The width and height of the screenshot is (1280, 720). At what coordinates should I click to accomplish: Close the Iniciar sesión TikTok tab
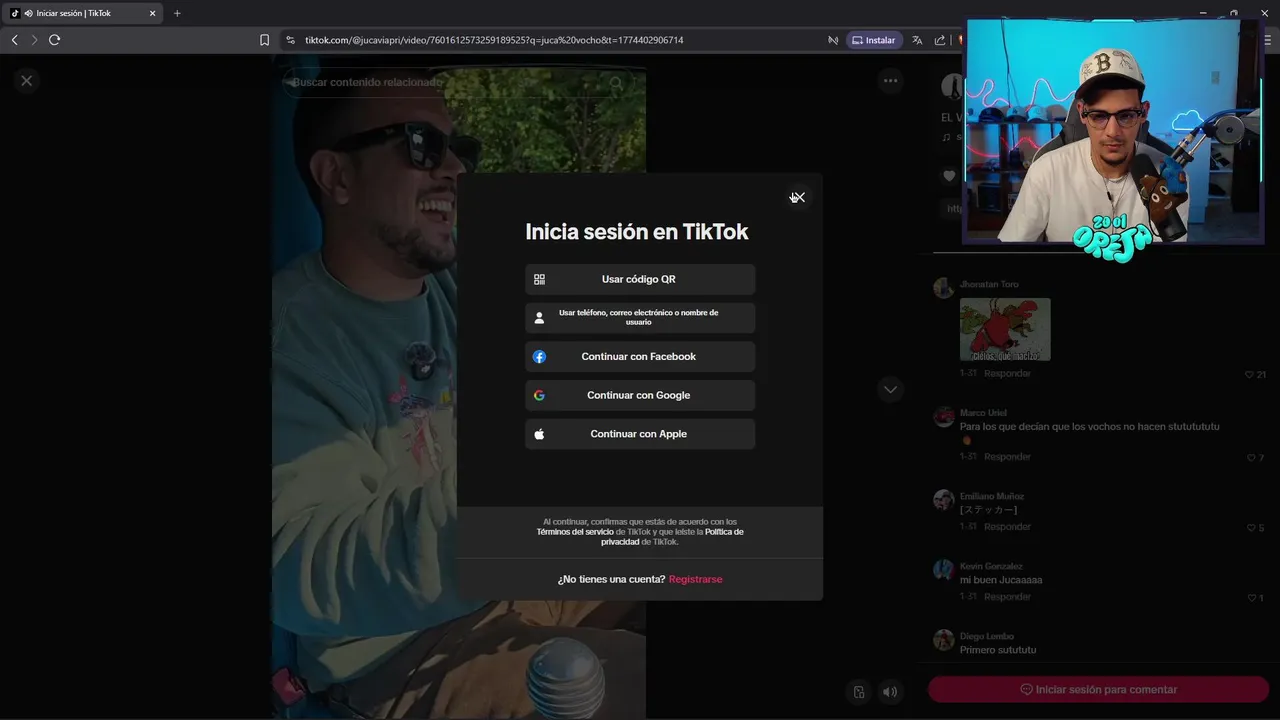[152, 13]
